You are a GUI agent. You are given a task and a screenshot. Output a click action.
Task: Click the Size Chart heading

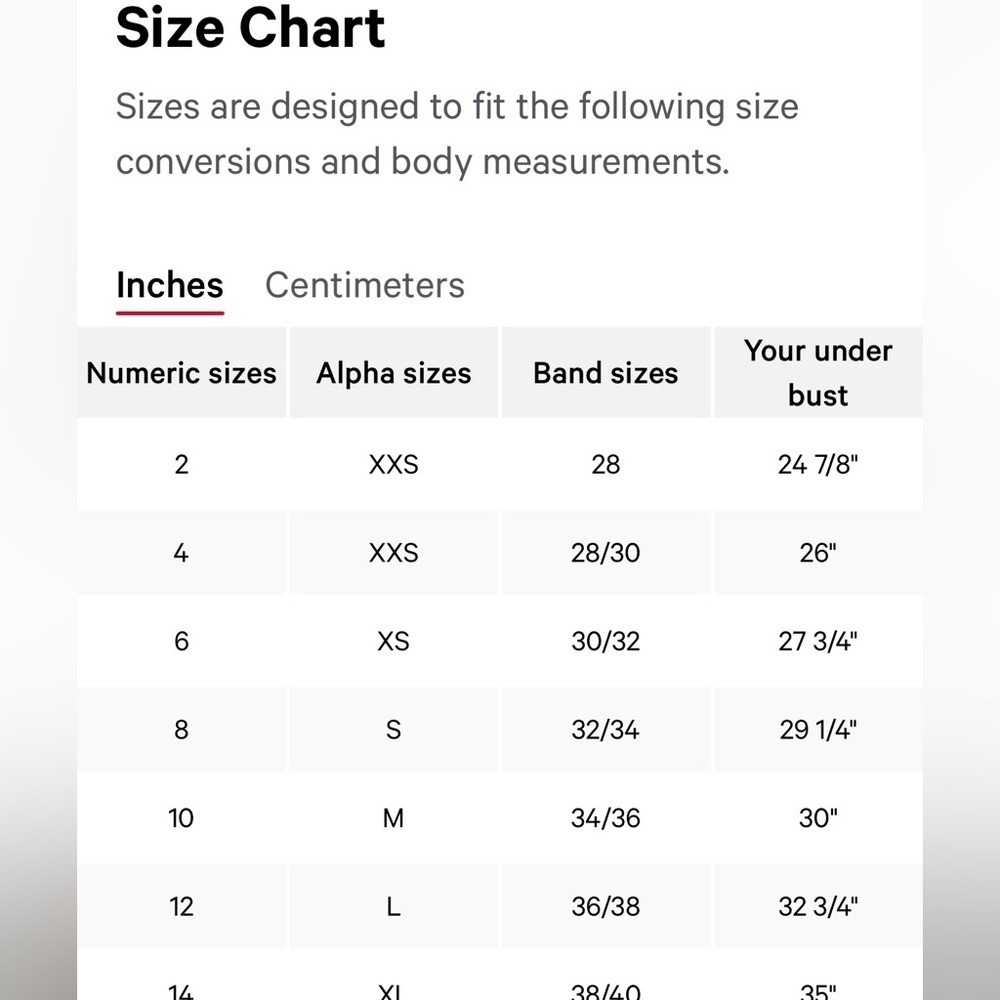[250, 27]
